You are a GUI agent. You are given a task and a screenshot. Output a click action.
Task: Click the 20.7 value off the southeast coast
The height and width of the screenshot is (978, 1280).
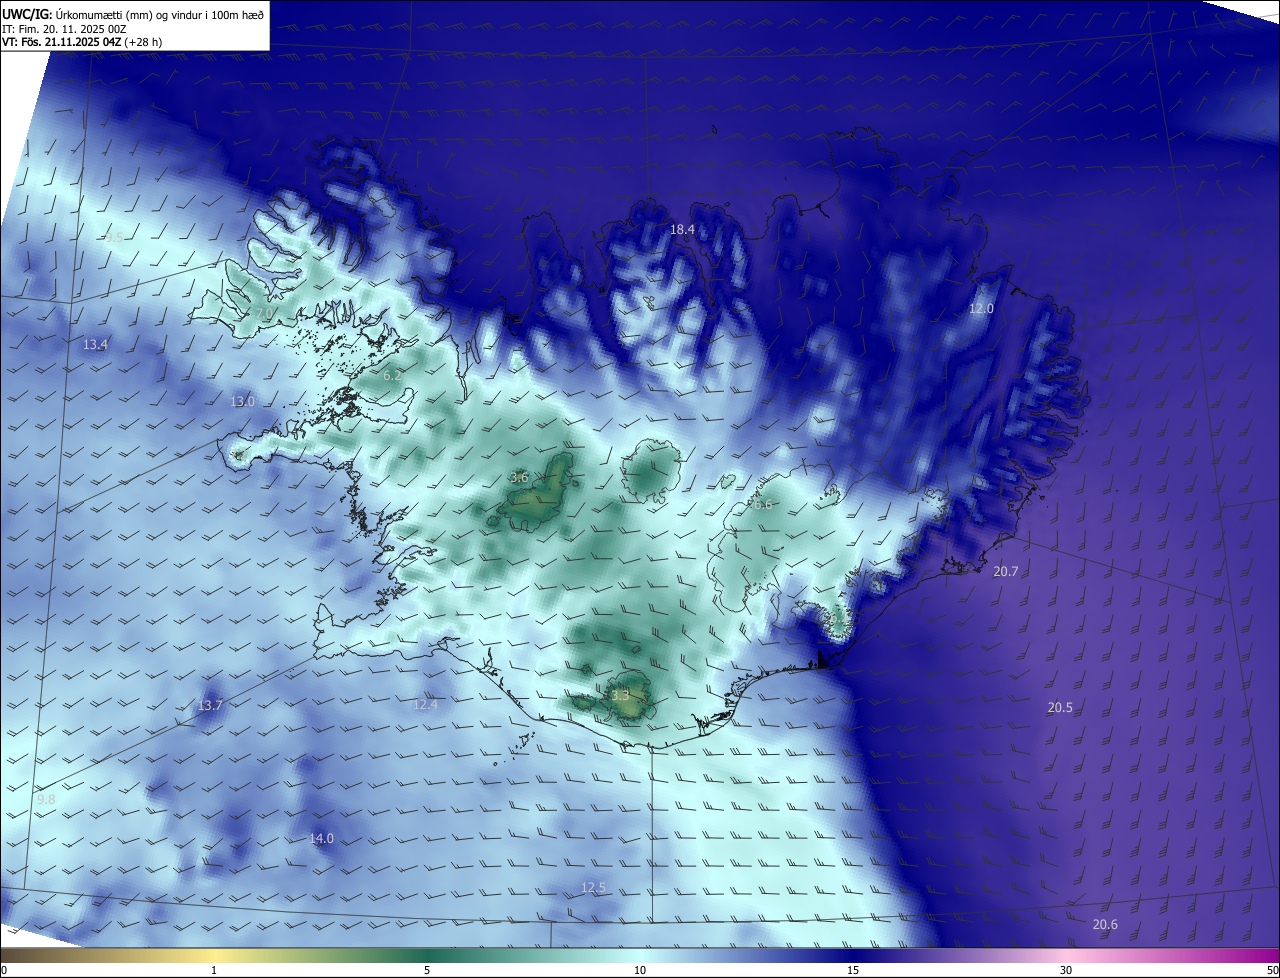(1006, 572)
